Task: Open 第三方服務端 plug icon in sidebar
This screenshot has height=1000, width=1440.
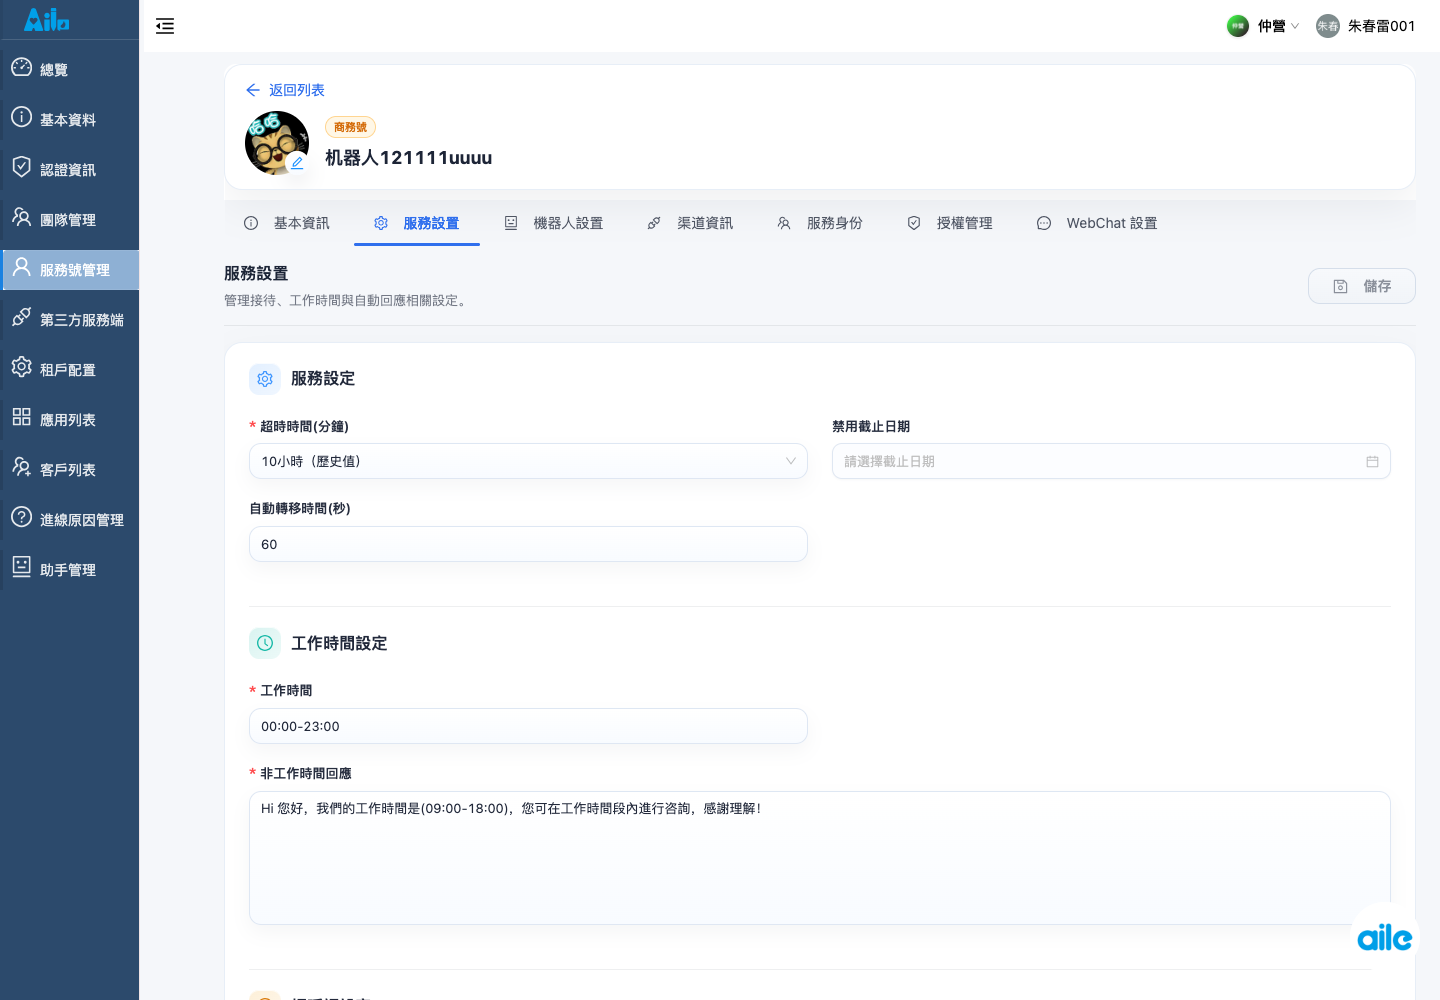Action: tap(21, 317)
